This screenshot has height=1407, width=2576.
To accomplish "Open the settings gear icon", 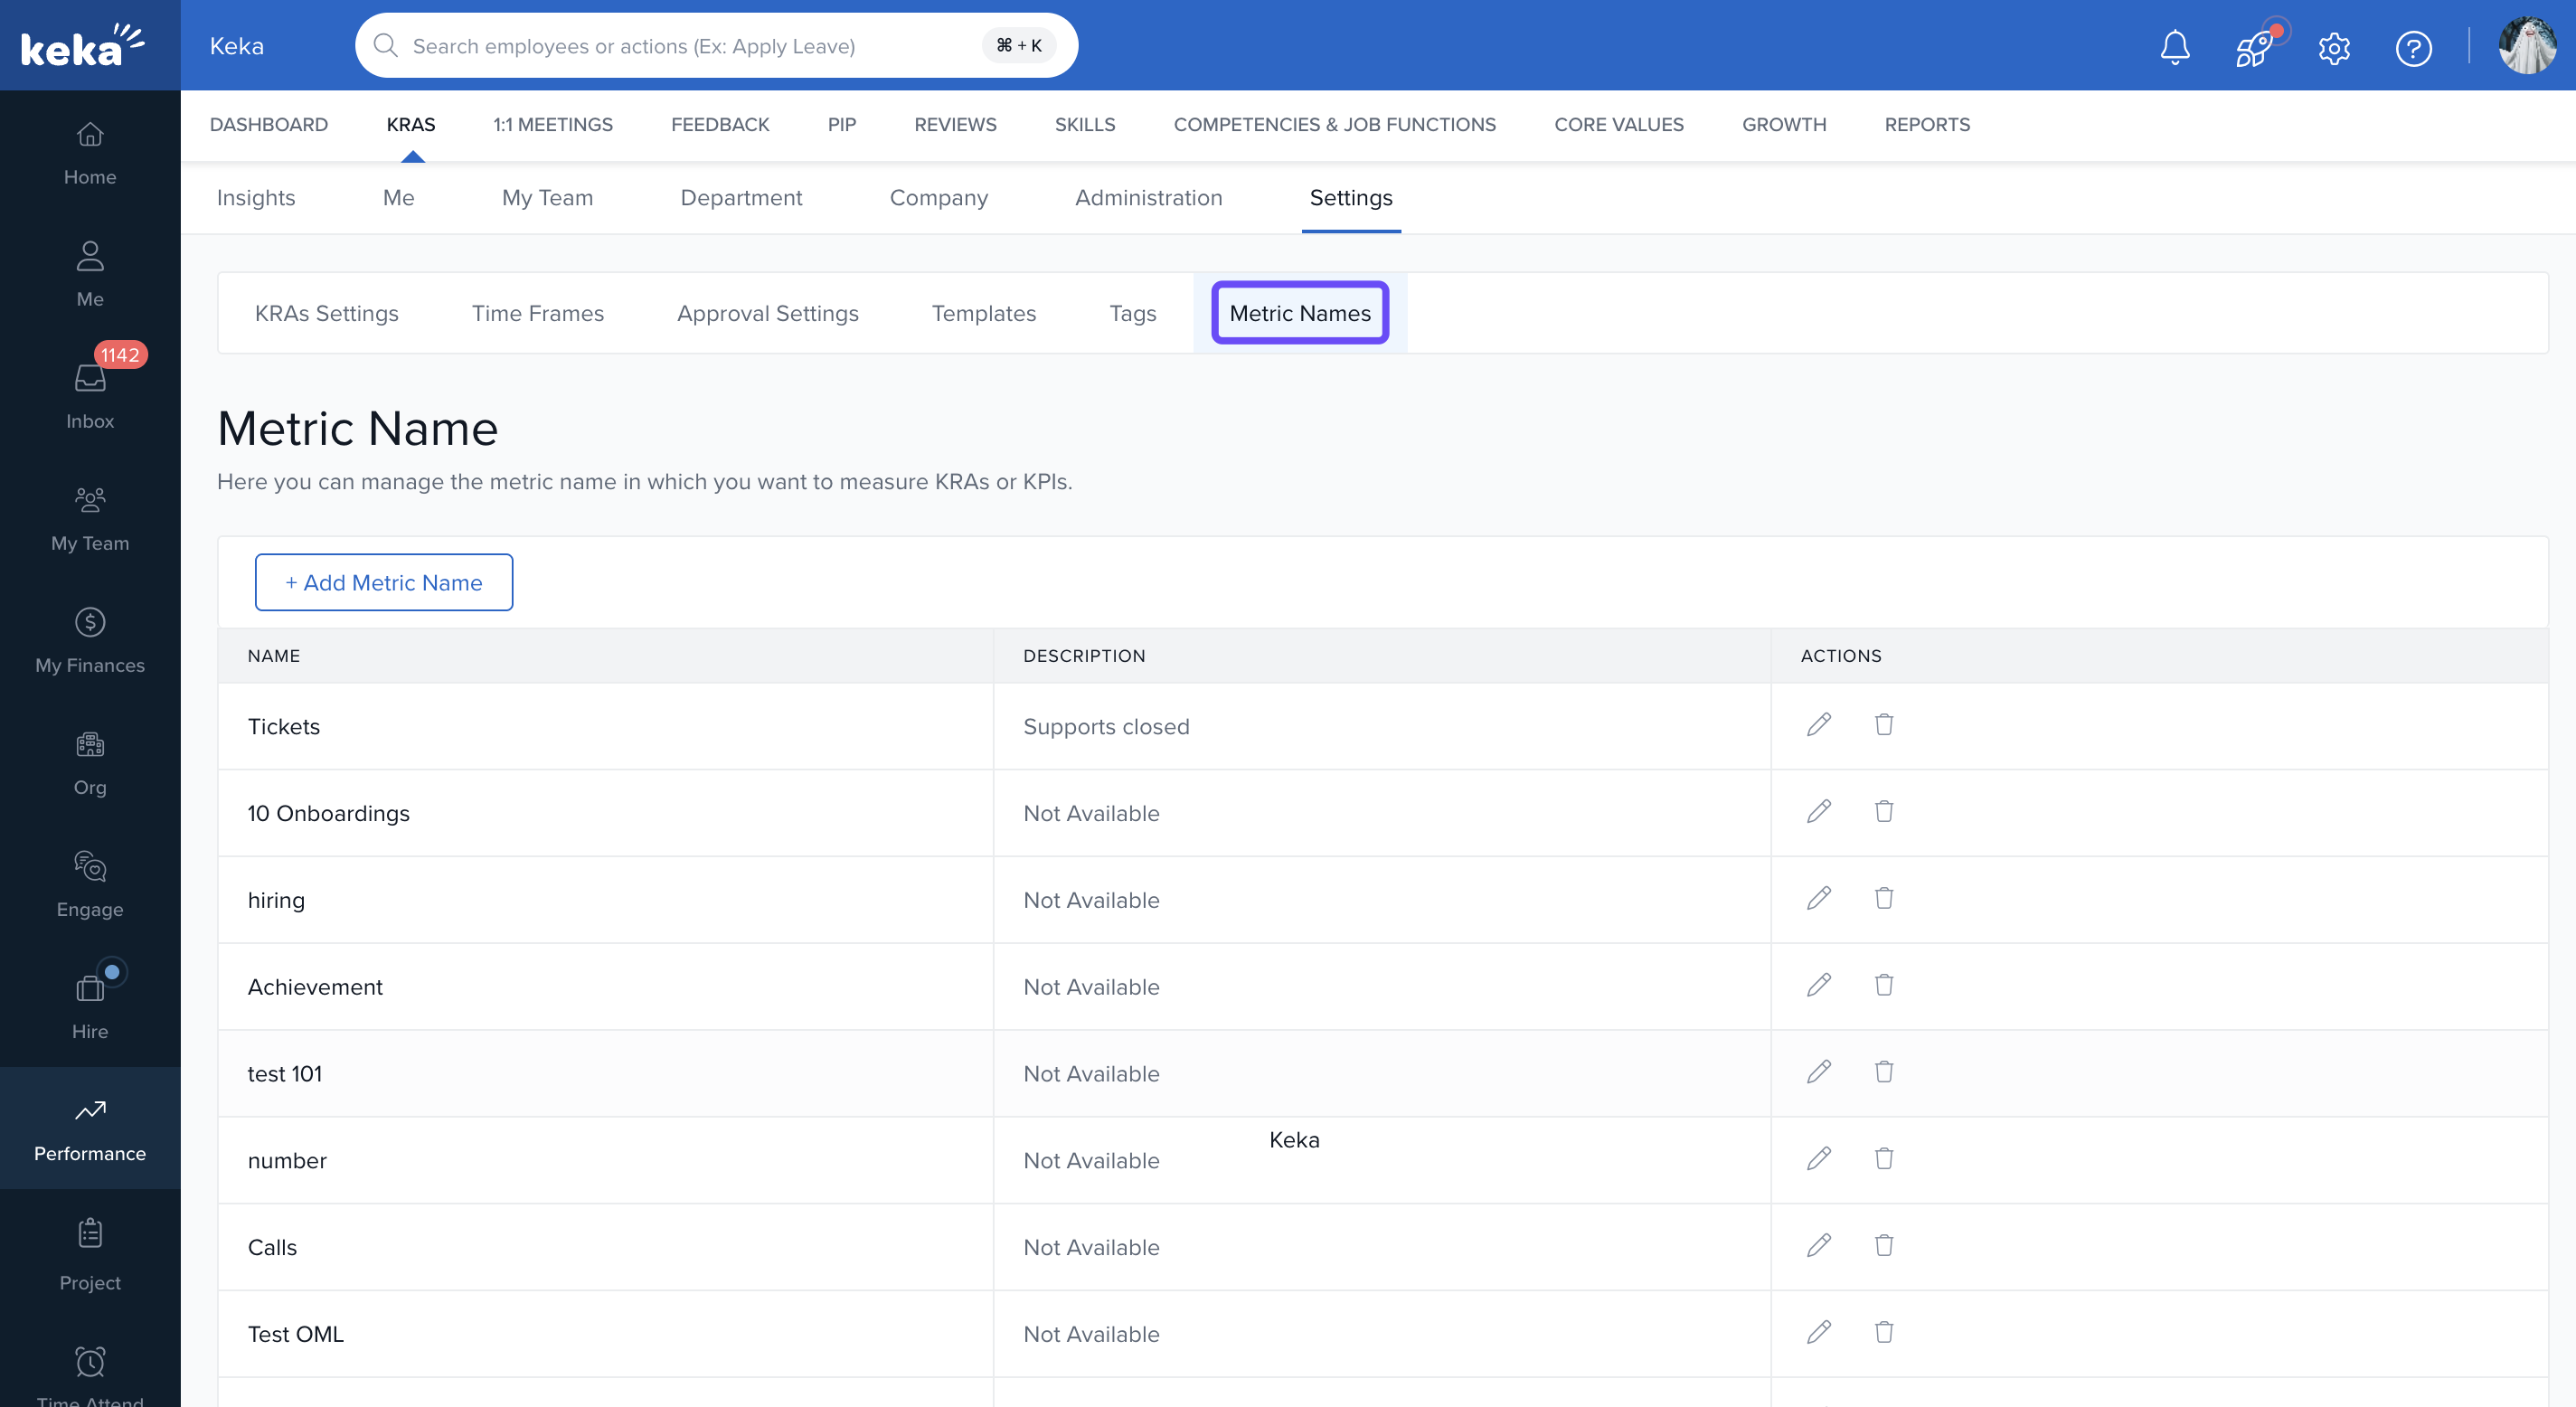I will click(x=2333, y=47).
